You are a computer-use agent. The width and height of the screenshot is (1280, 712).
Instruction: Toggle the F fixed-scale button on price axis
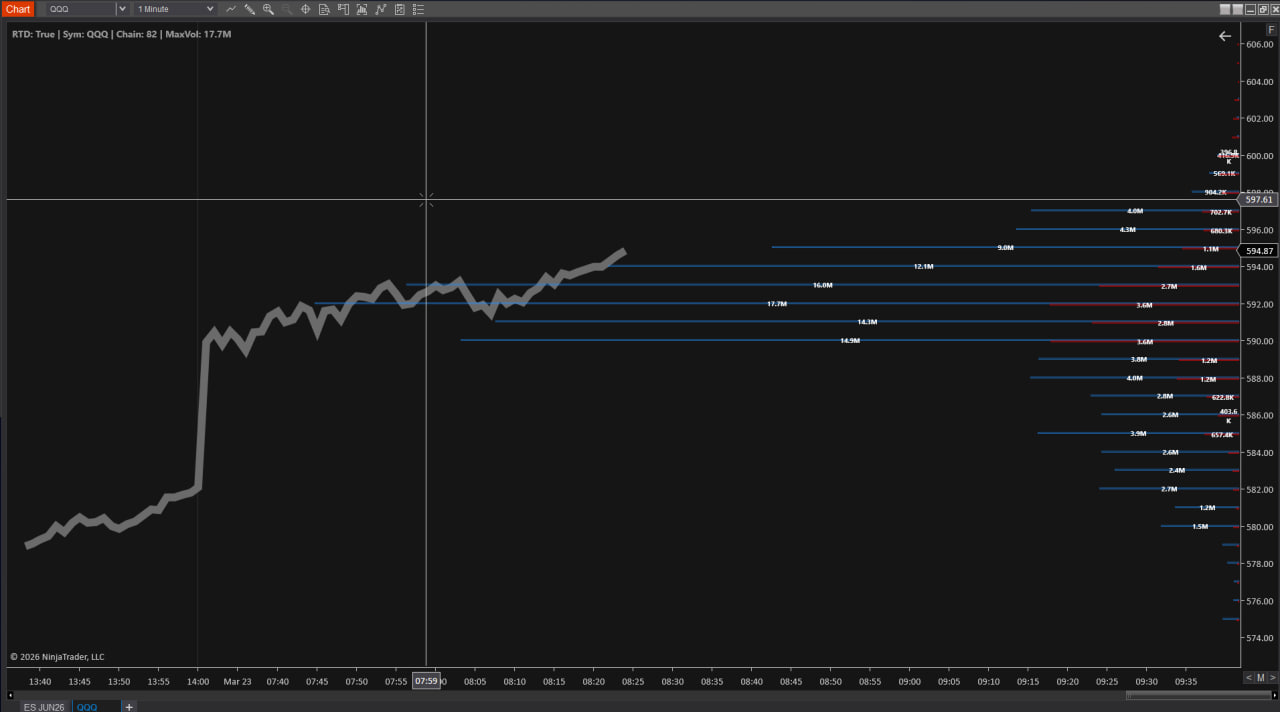(1271, 30)
